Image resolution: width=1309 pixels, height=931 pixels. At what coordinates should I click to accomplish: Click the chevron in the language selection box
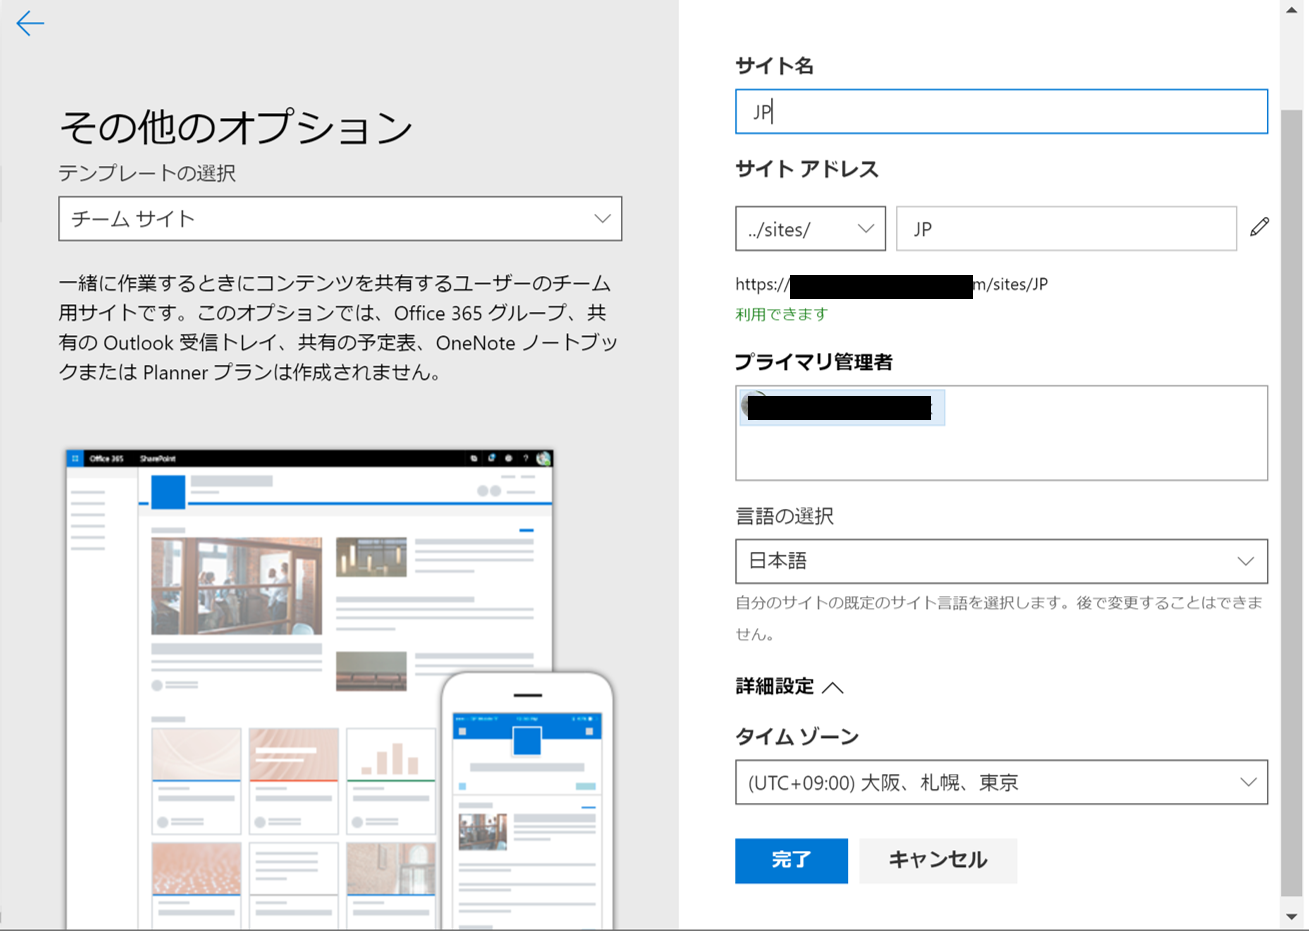1247,561
